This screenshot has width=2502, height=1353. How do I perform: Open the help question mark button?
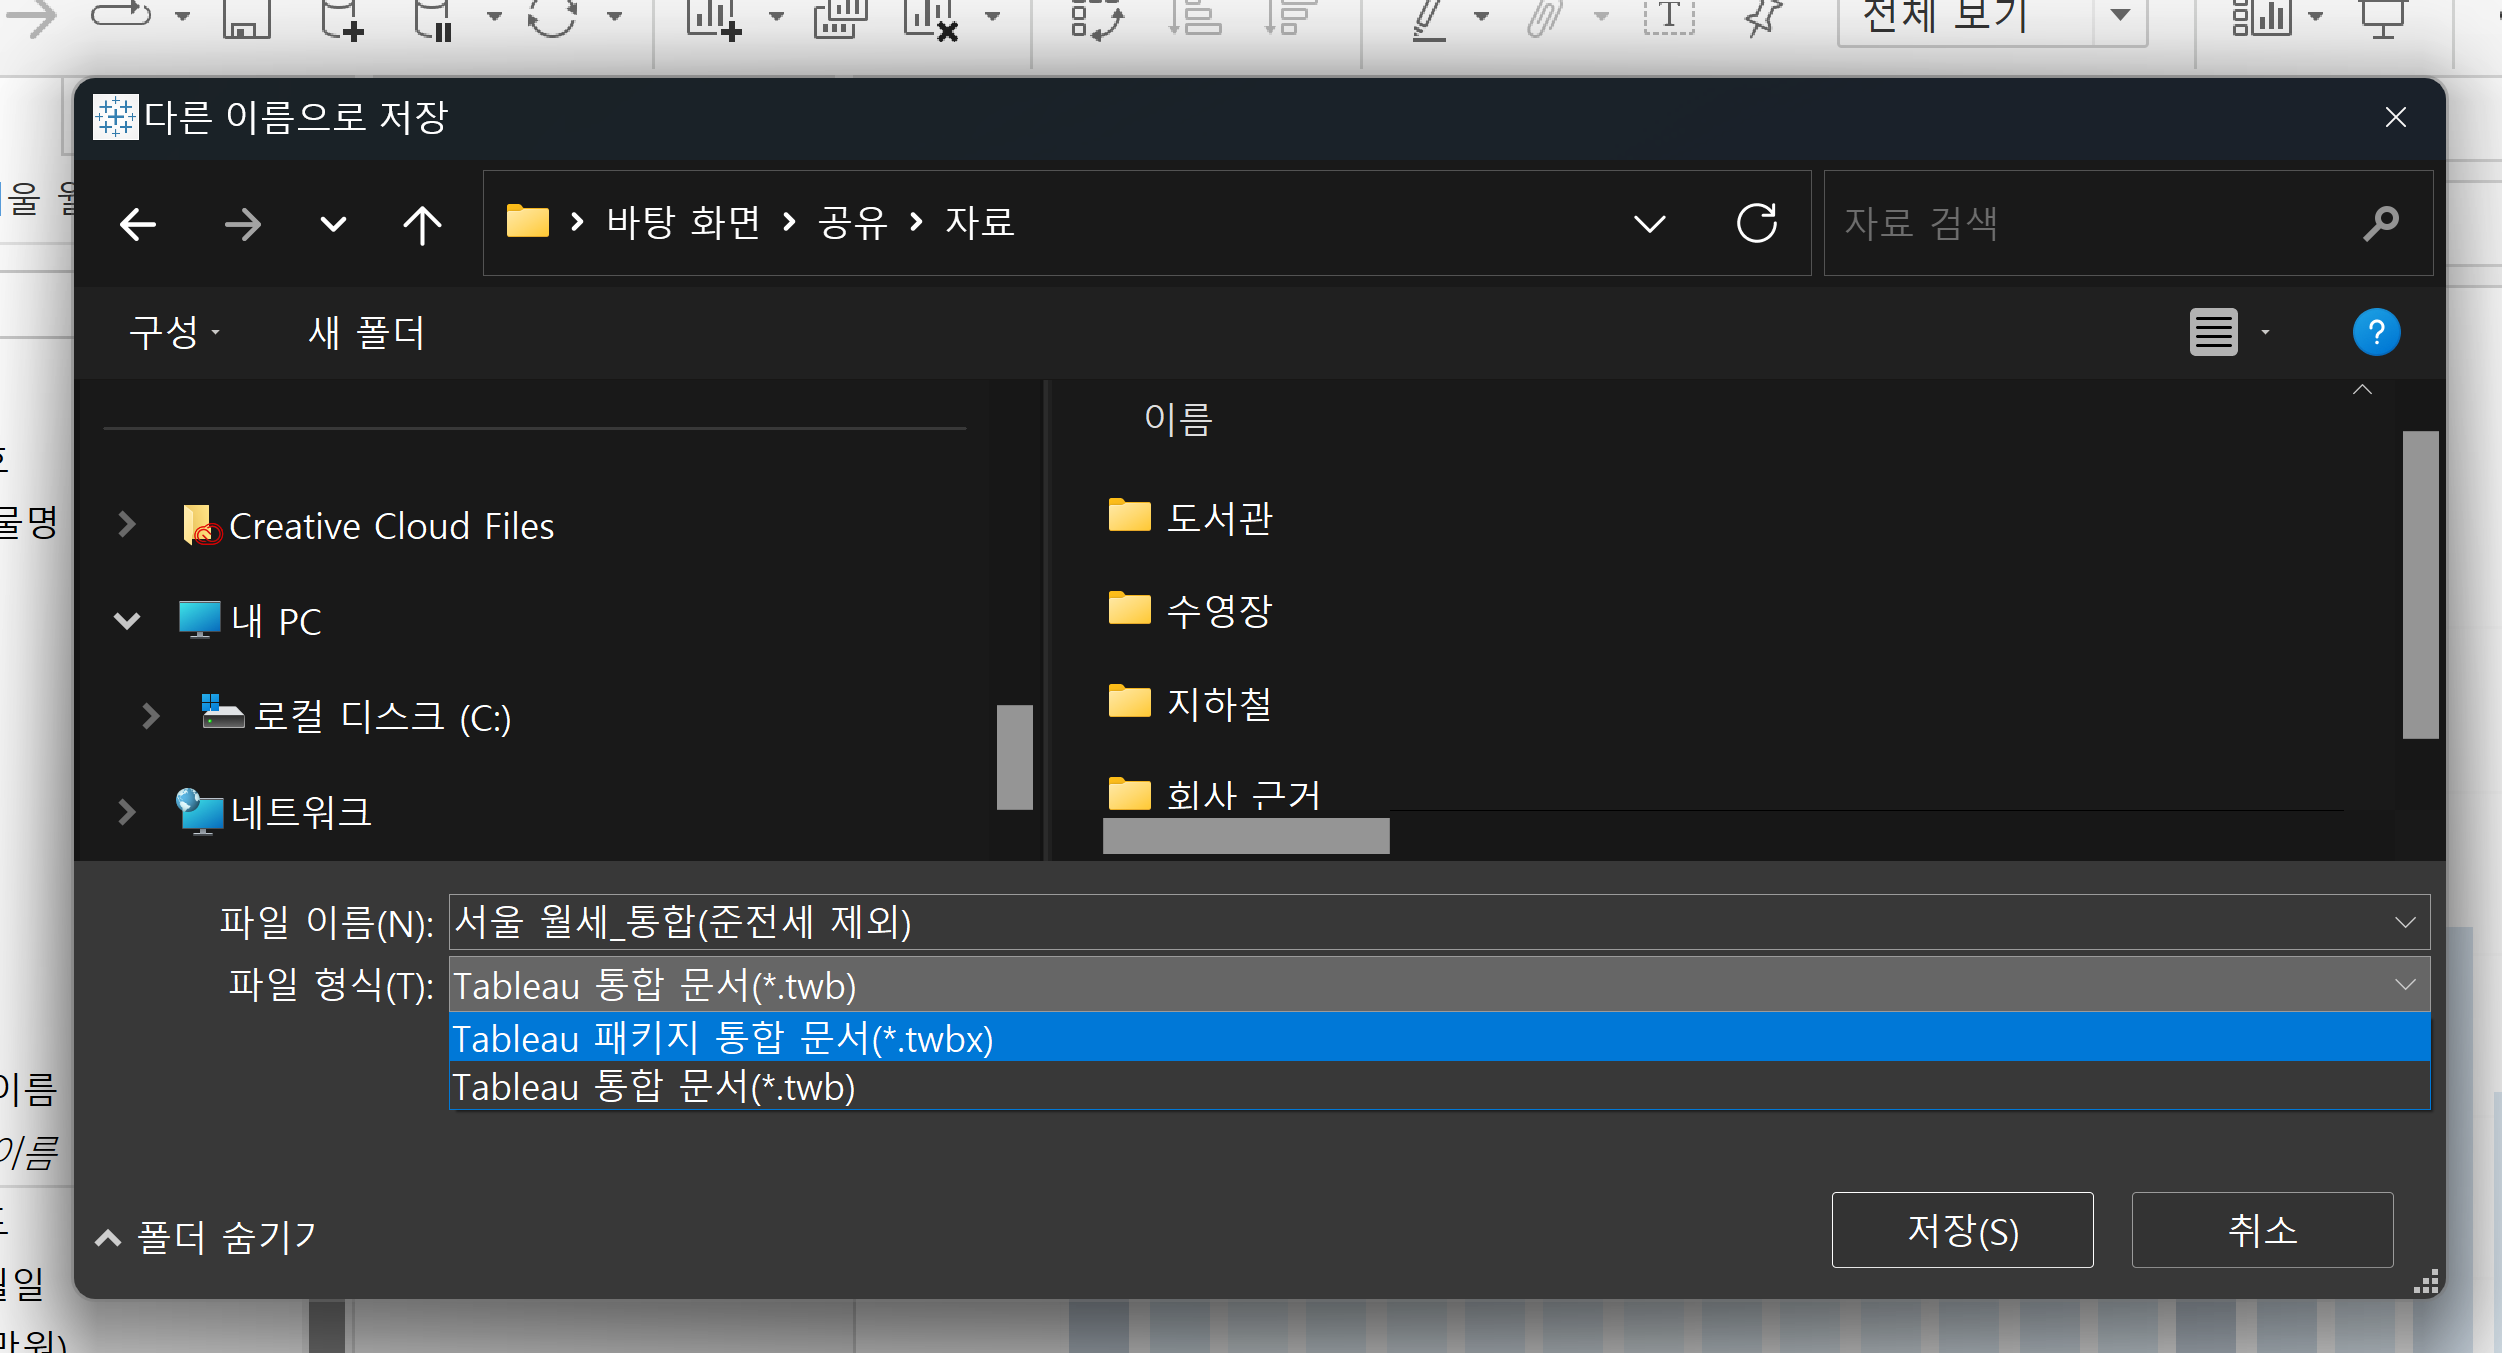pyautogui.click(x=2376, y=332)
